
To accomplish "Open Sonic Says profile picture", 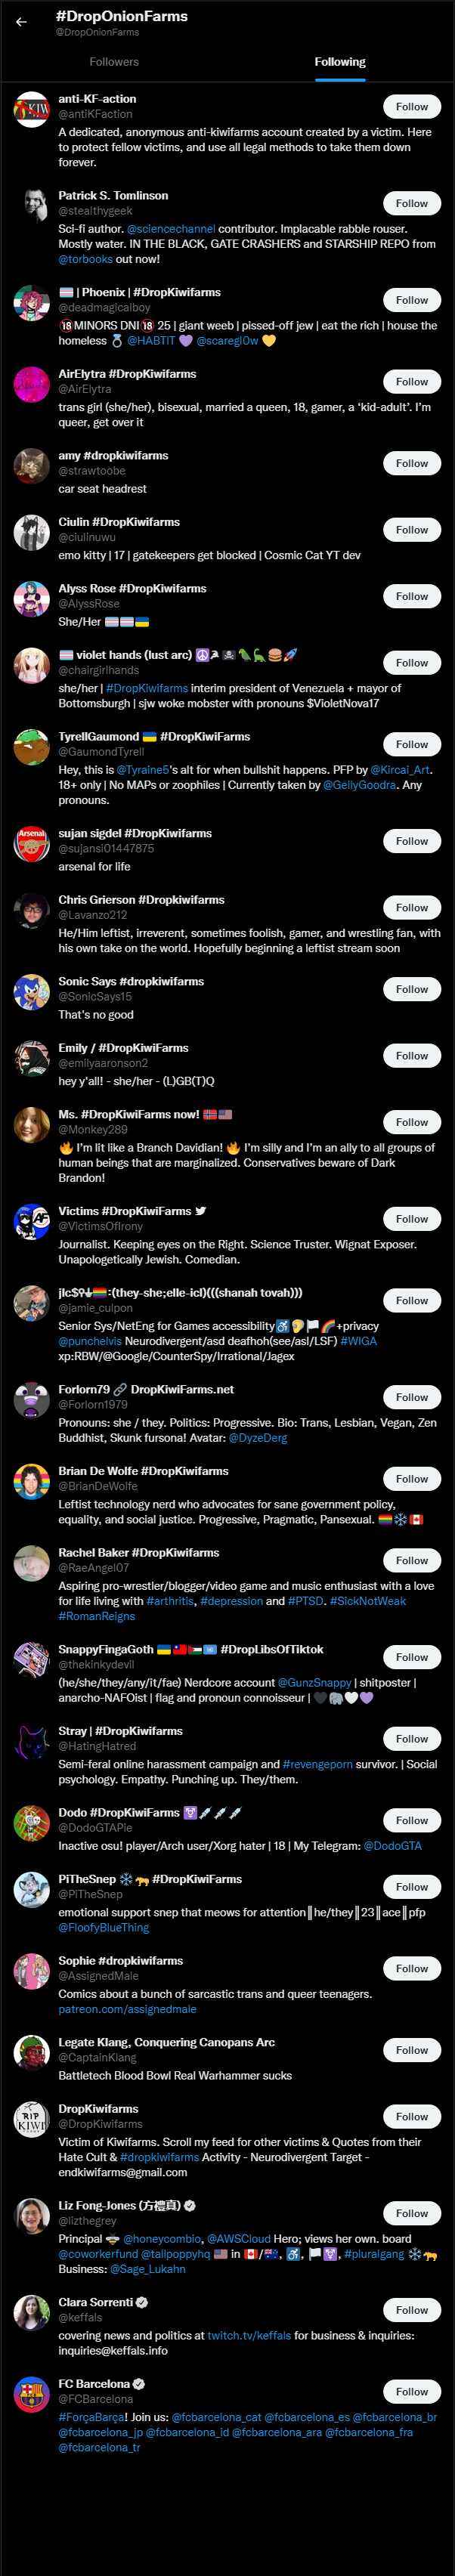I will pyautogui.click(x=32, y=992).
